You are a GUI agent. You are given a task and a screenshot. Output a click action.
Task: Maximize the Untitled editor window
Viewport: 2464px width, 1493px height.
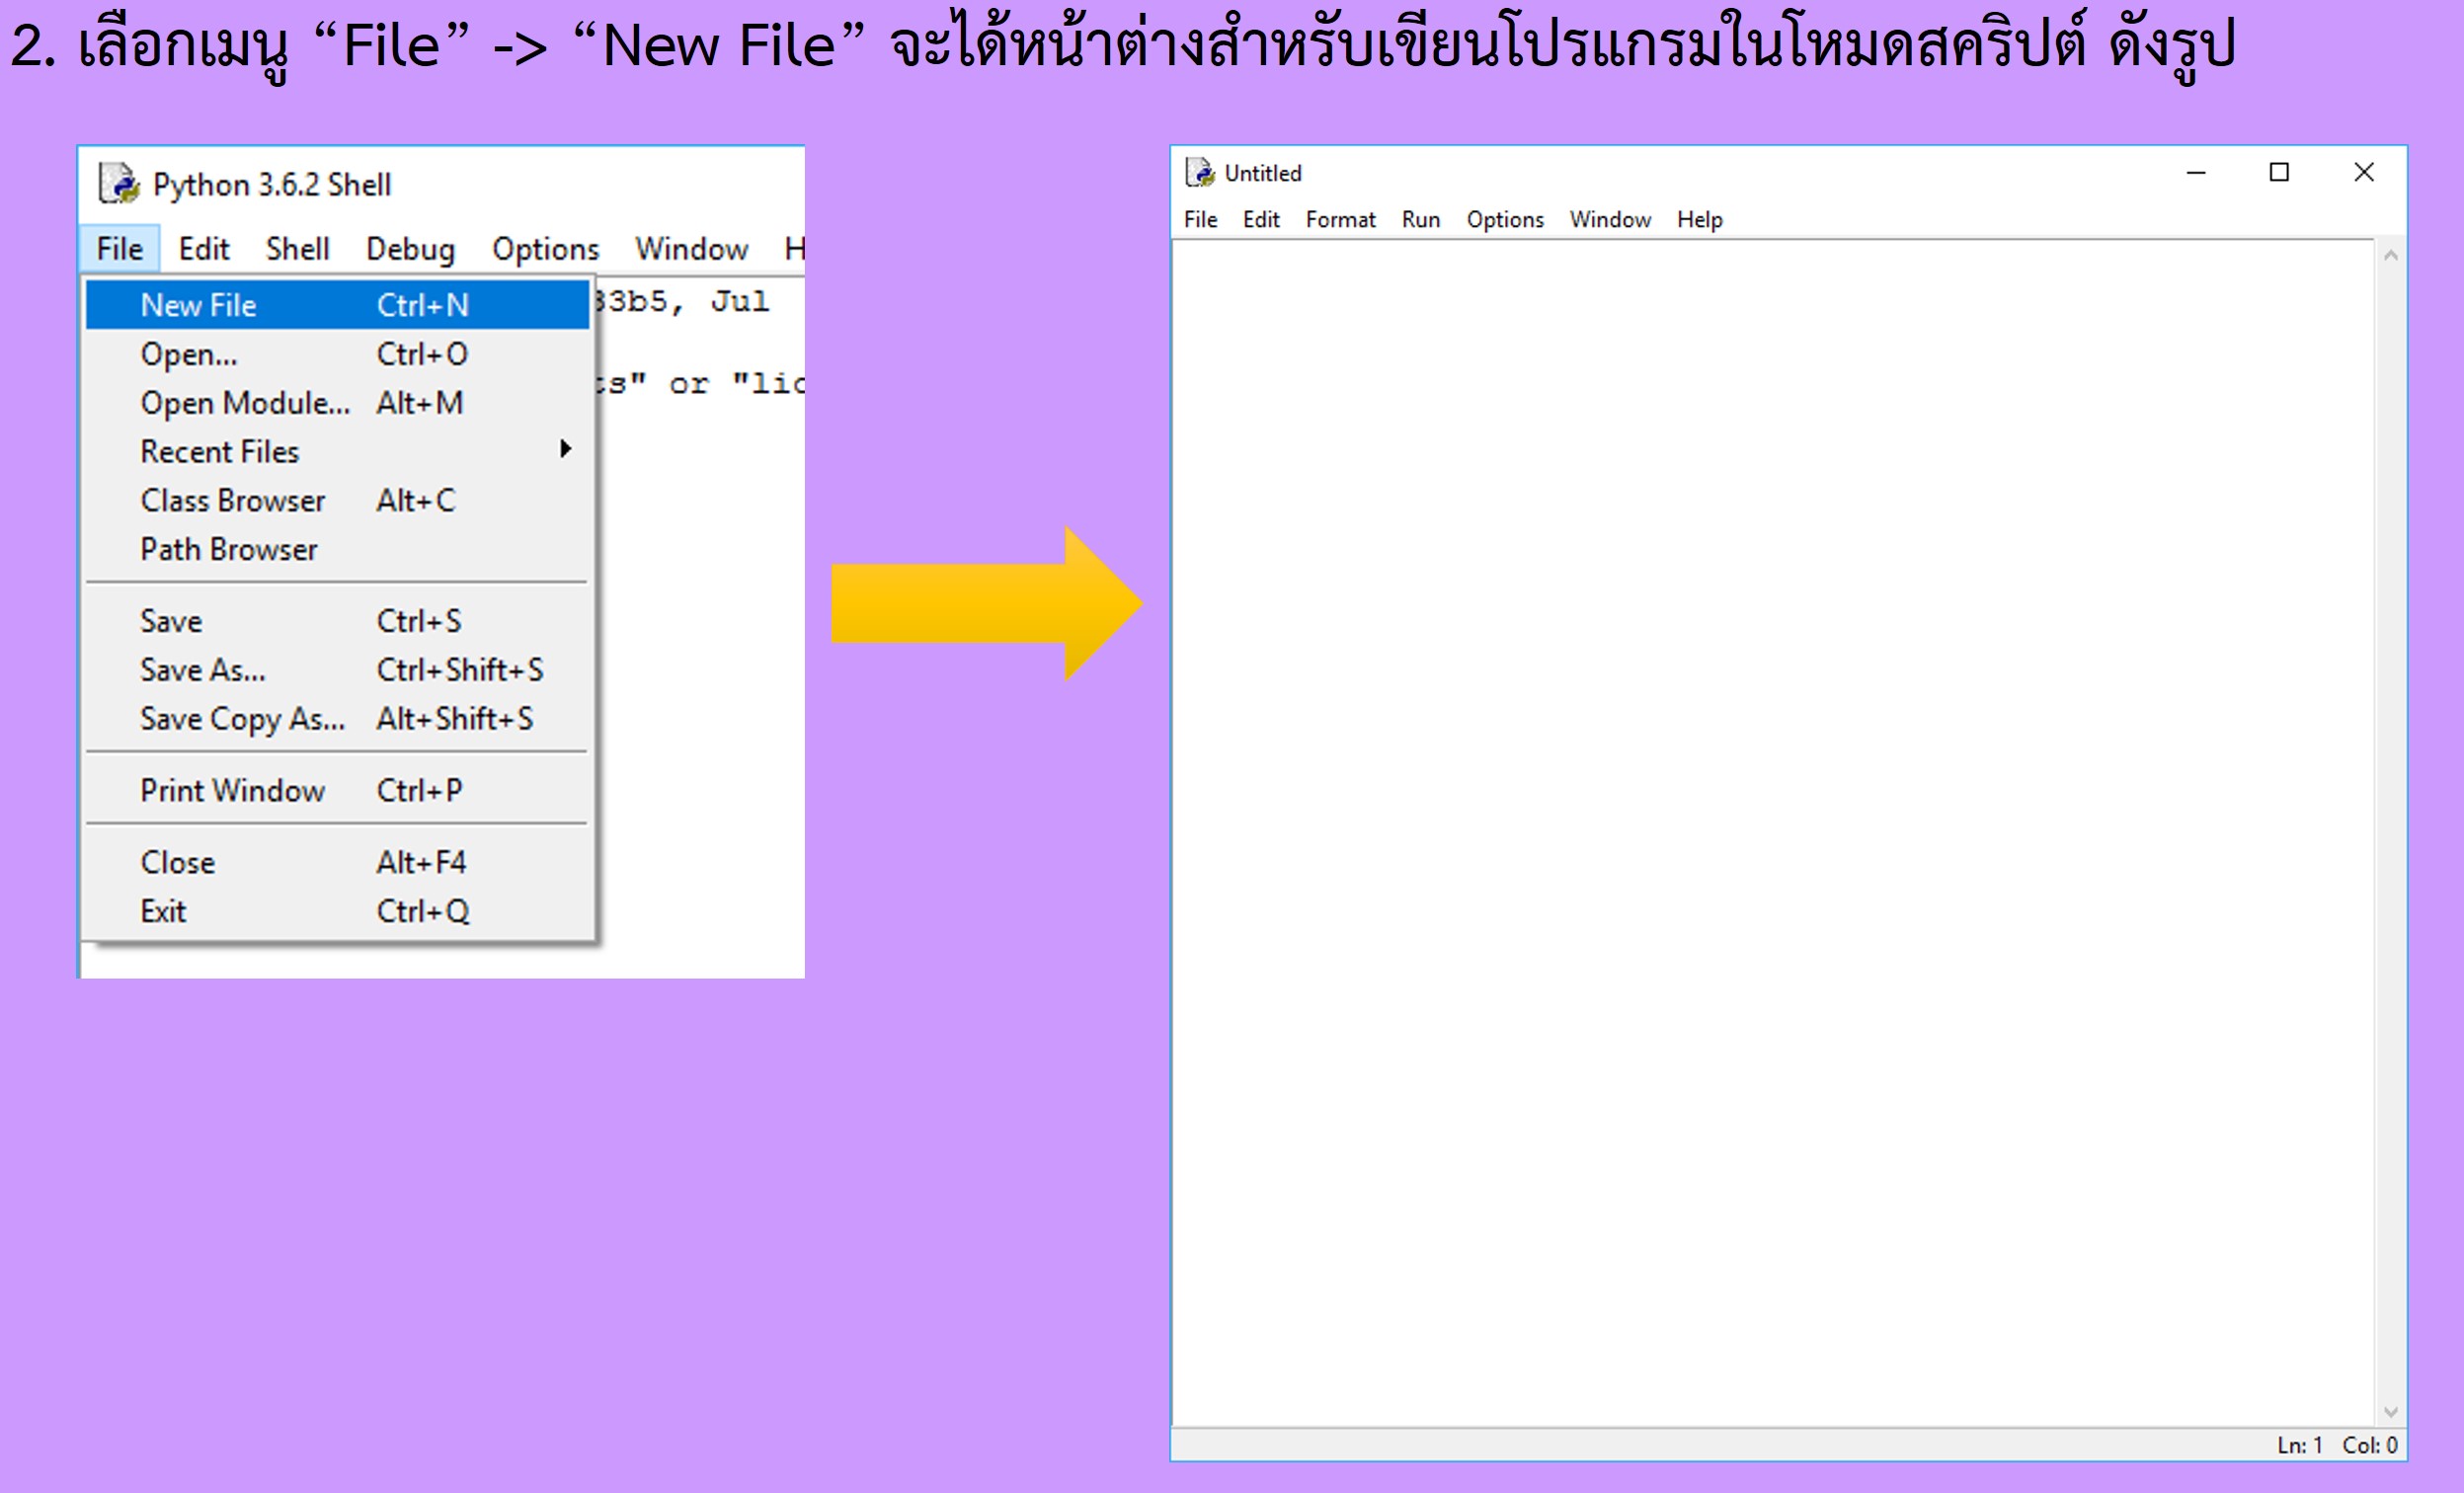[2279, 173]
